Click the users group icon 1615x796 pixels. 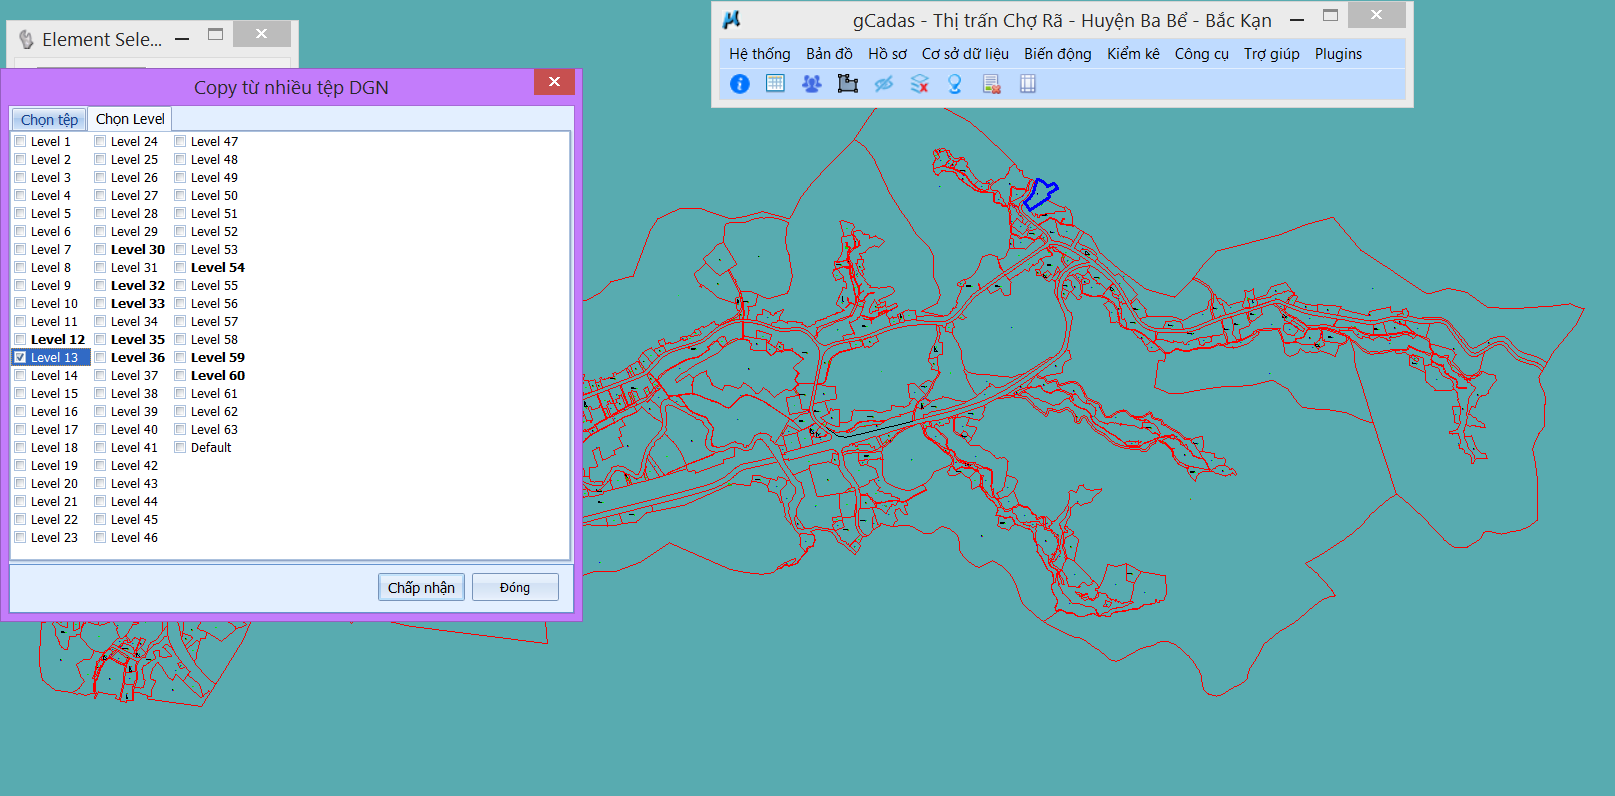pos(811,84)
